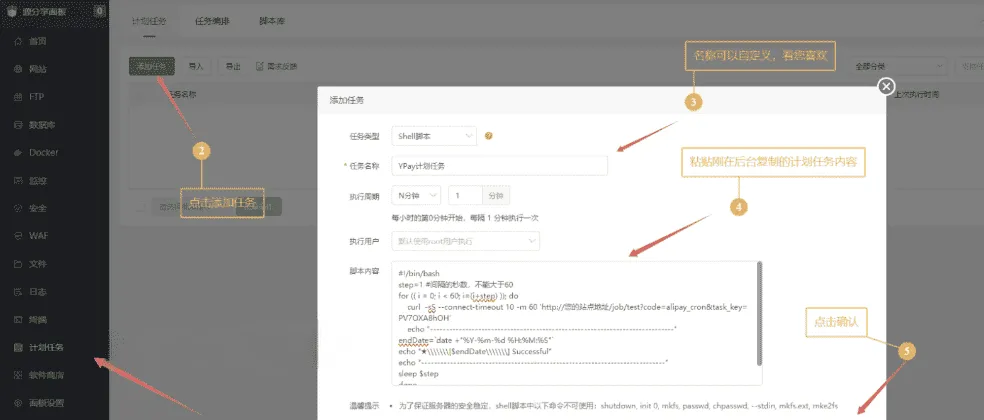This screenshot has width=984, height=420.
Task: Click the 温馨提示 safety notice text
Action: pyautogui.click(x=618, y=406)
